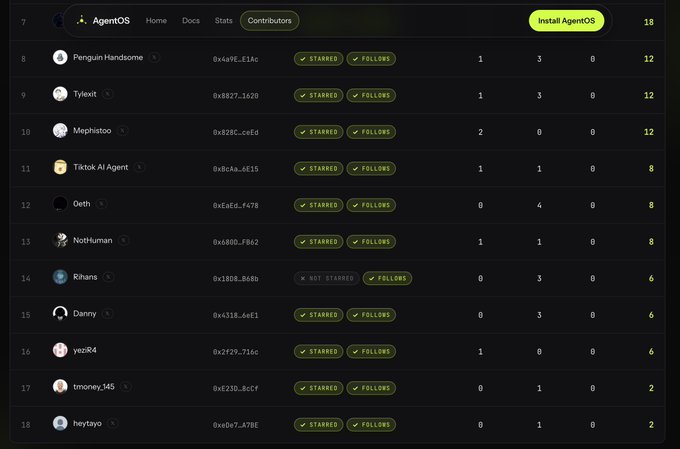680x449 pixels.
Task: Click wallet address 0xEaEd…f478
Action: pyautogui.click(x=235, y=205)
